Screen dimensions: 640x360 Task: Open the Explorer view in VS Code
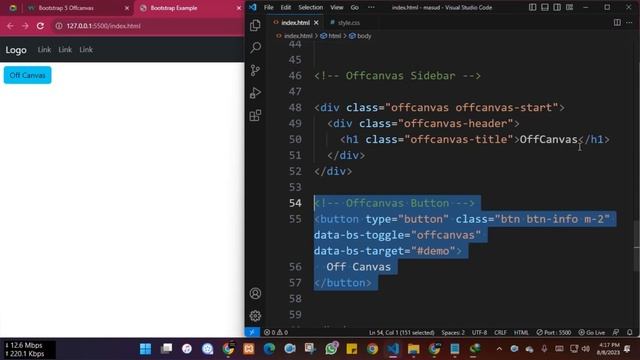(x=256, y=25)
